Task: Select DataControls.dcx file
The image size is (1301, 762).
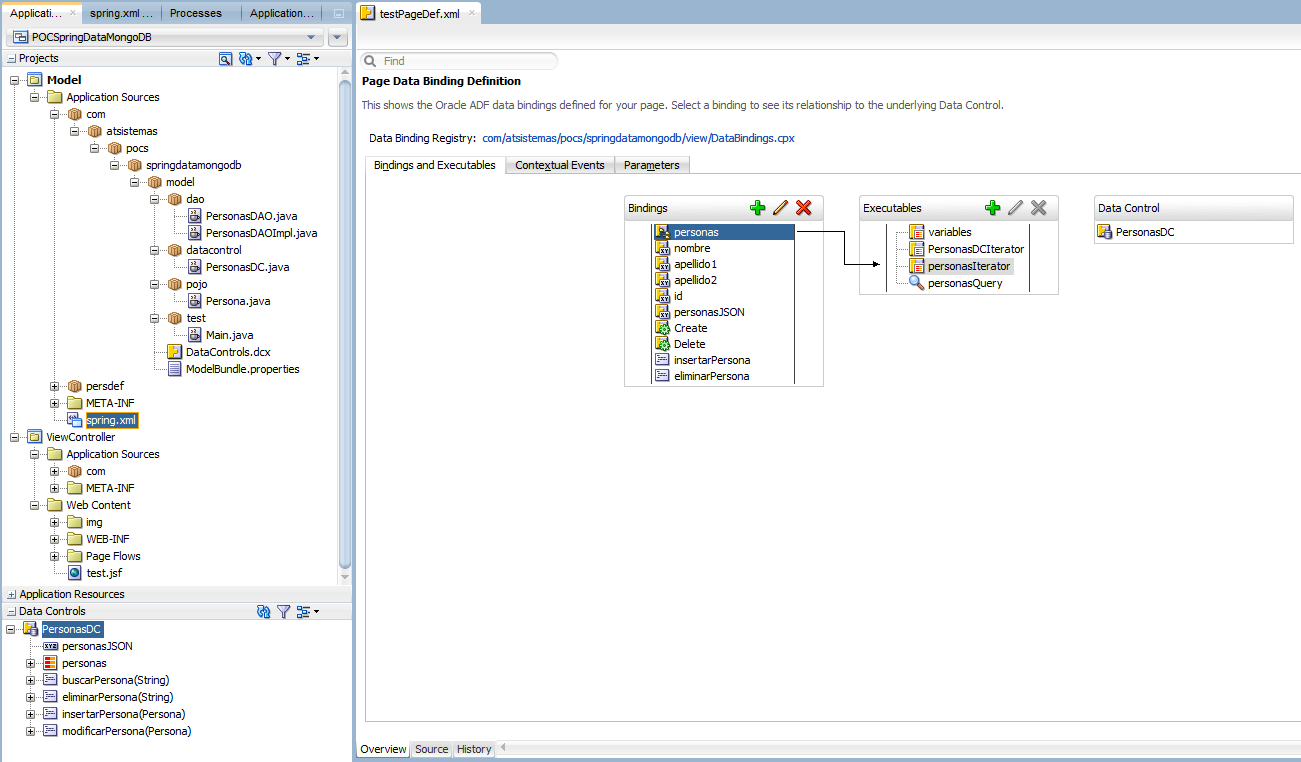Action: pyautogui.click(x=228, y=352)
